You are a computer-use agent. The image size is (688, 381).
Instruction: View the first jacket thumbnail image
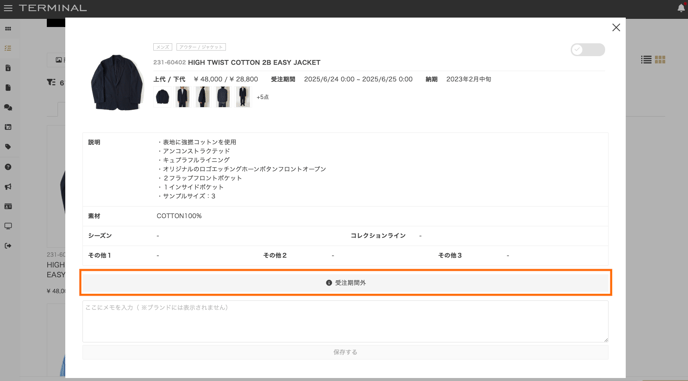[162, 97]
